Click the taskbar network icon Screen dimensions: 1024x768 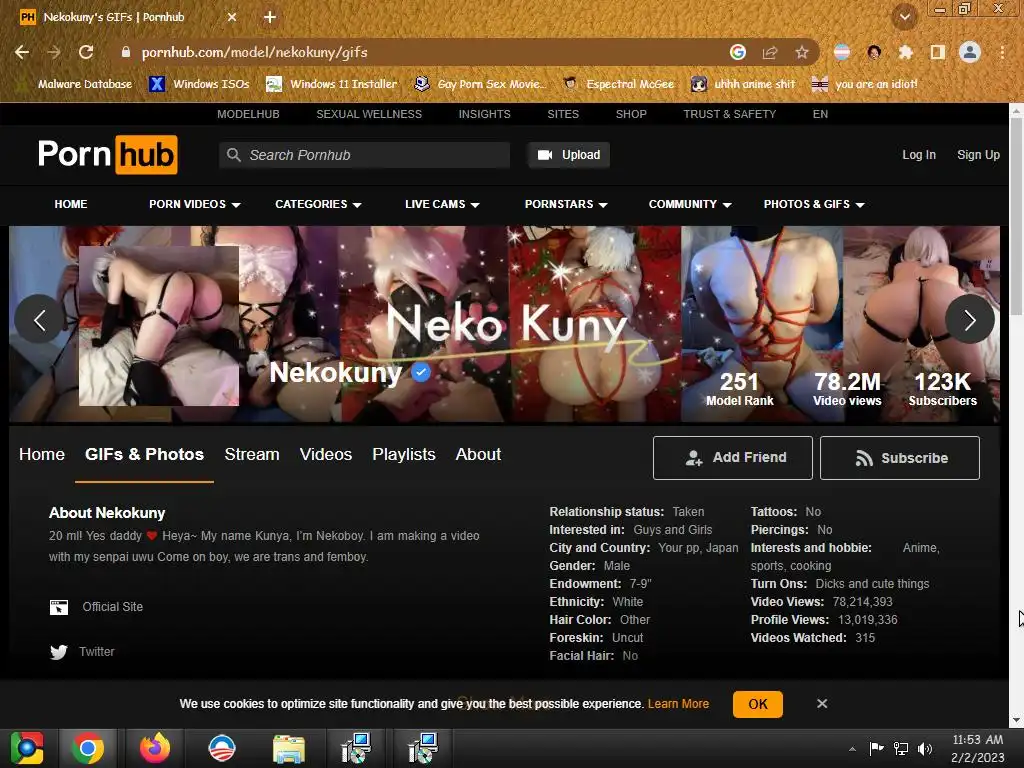click(x=901, y=748)
